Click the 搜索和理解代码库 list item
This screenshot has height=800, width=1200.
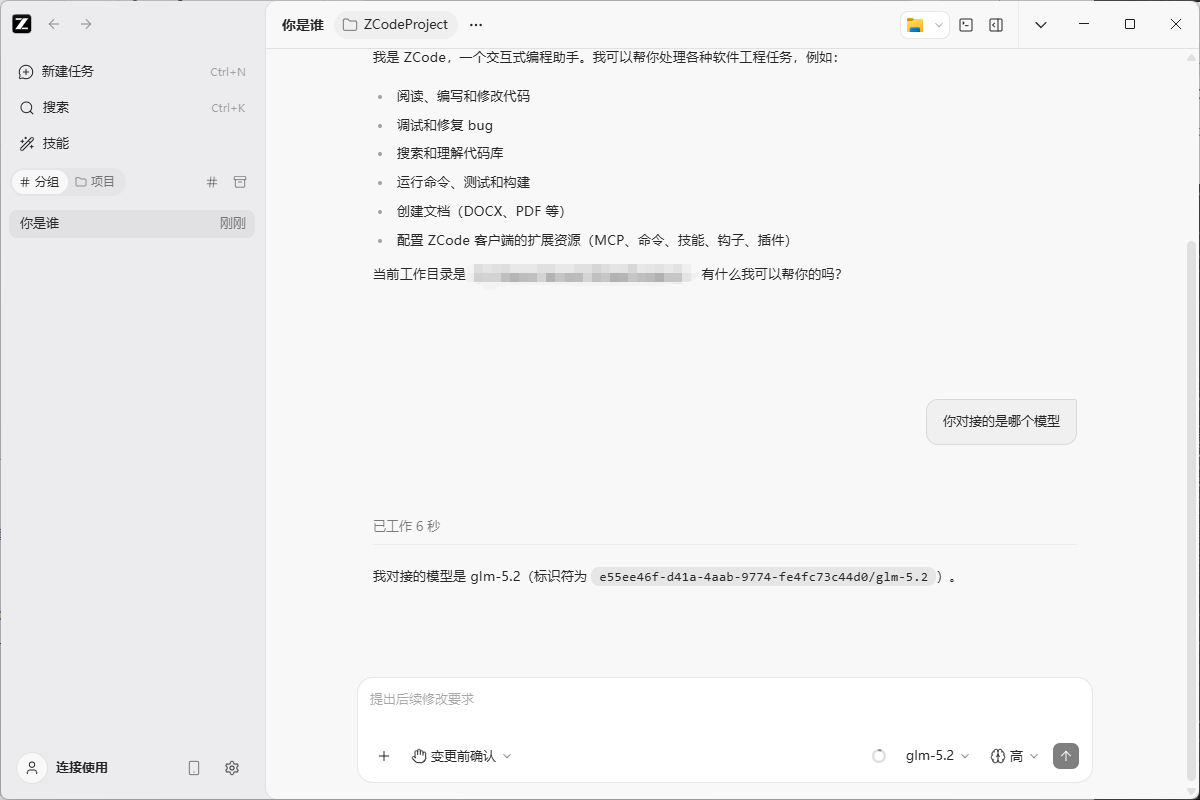tap(450, 154)
